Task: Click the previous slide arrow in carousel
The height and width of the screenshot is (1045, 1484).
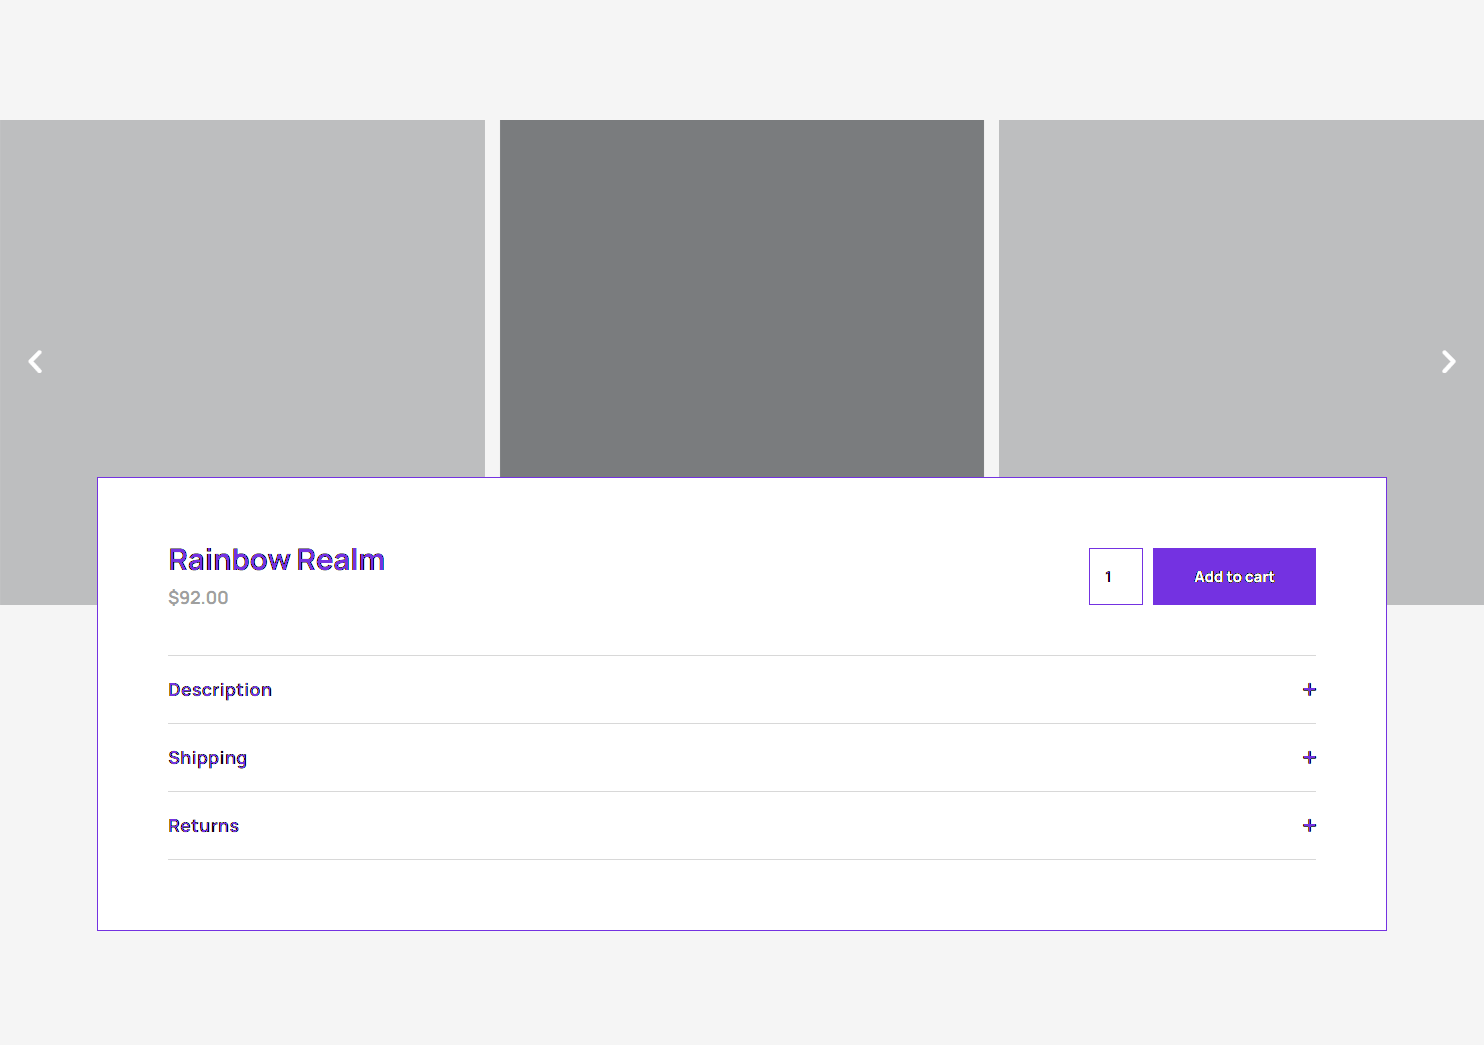Action: pos(36,362)
